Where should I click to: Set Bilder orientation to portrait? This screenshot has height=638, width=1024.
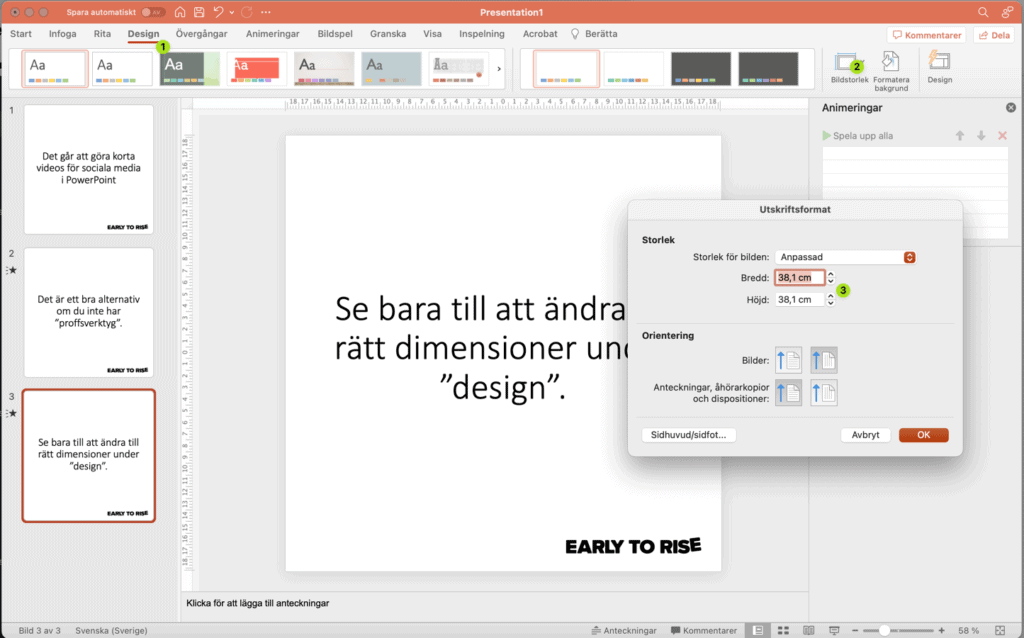click(x=788, y=360)
